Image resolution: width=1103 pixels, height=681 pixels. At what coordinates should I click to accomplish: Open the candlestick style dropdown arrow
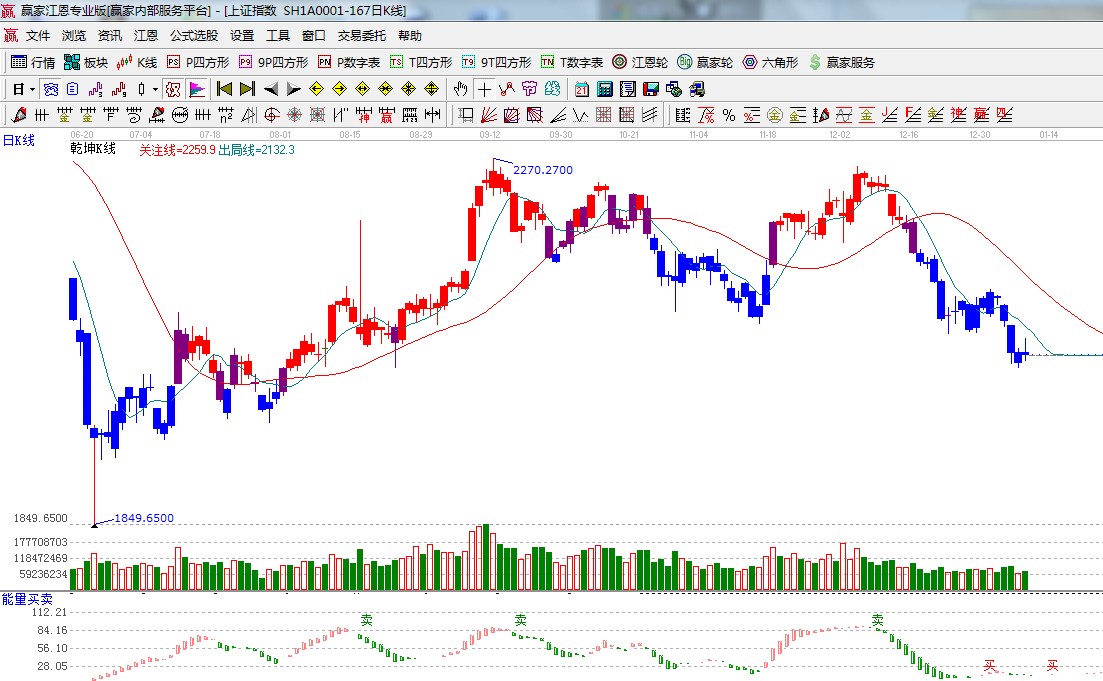(x=155, y=89)
